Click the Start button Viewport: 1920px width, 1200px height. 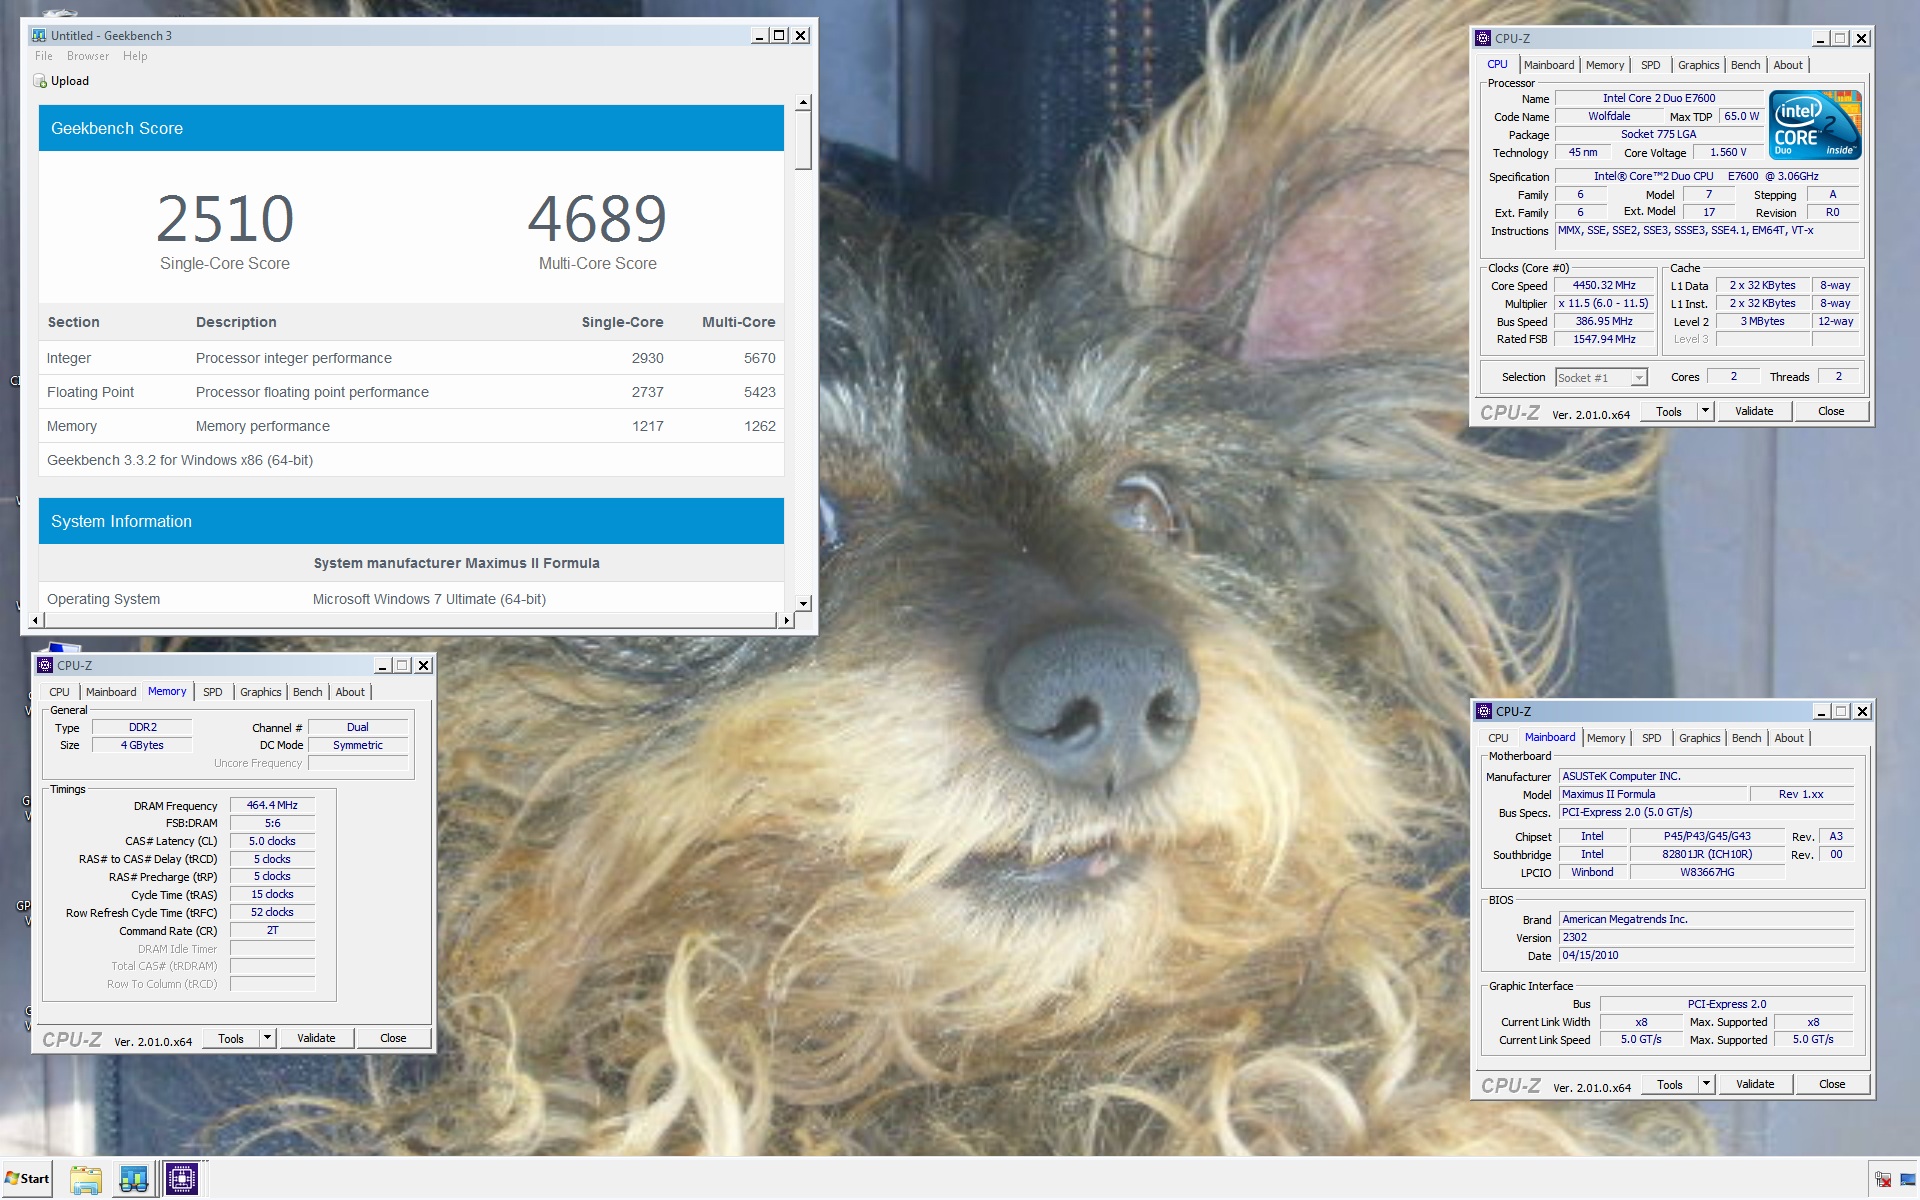pyautogui.click(x=27, y=1179)
